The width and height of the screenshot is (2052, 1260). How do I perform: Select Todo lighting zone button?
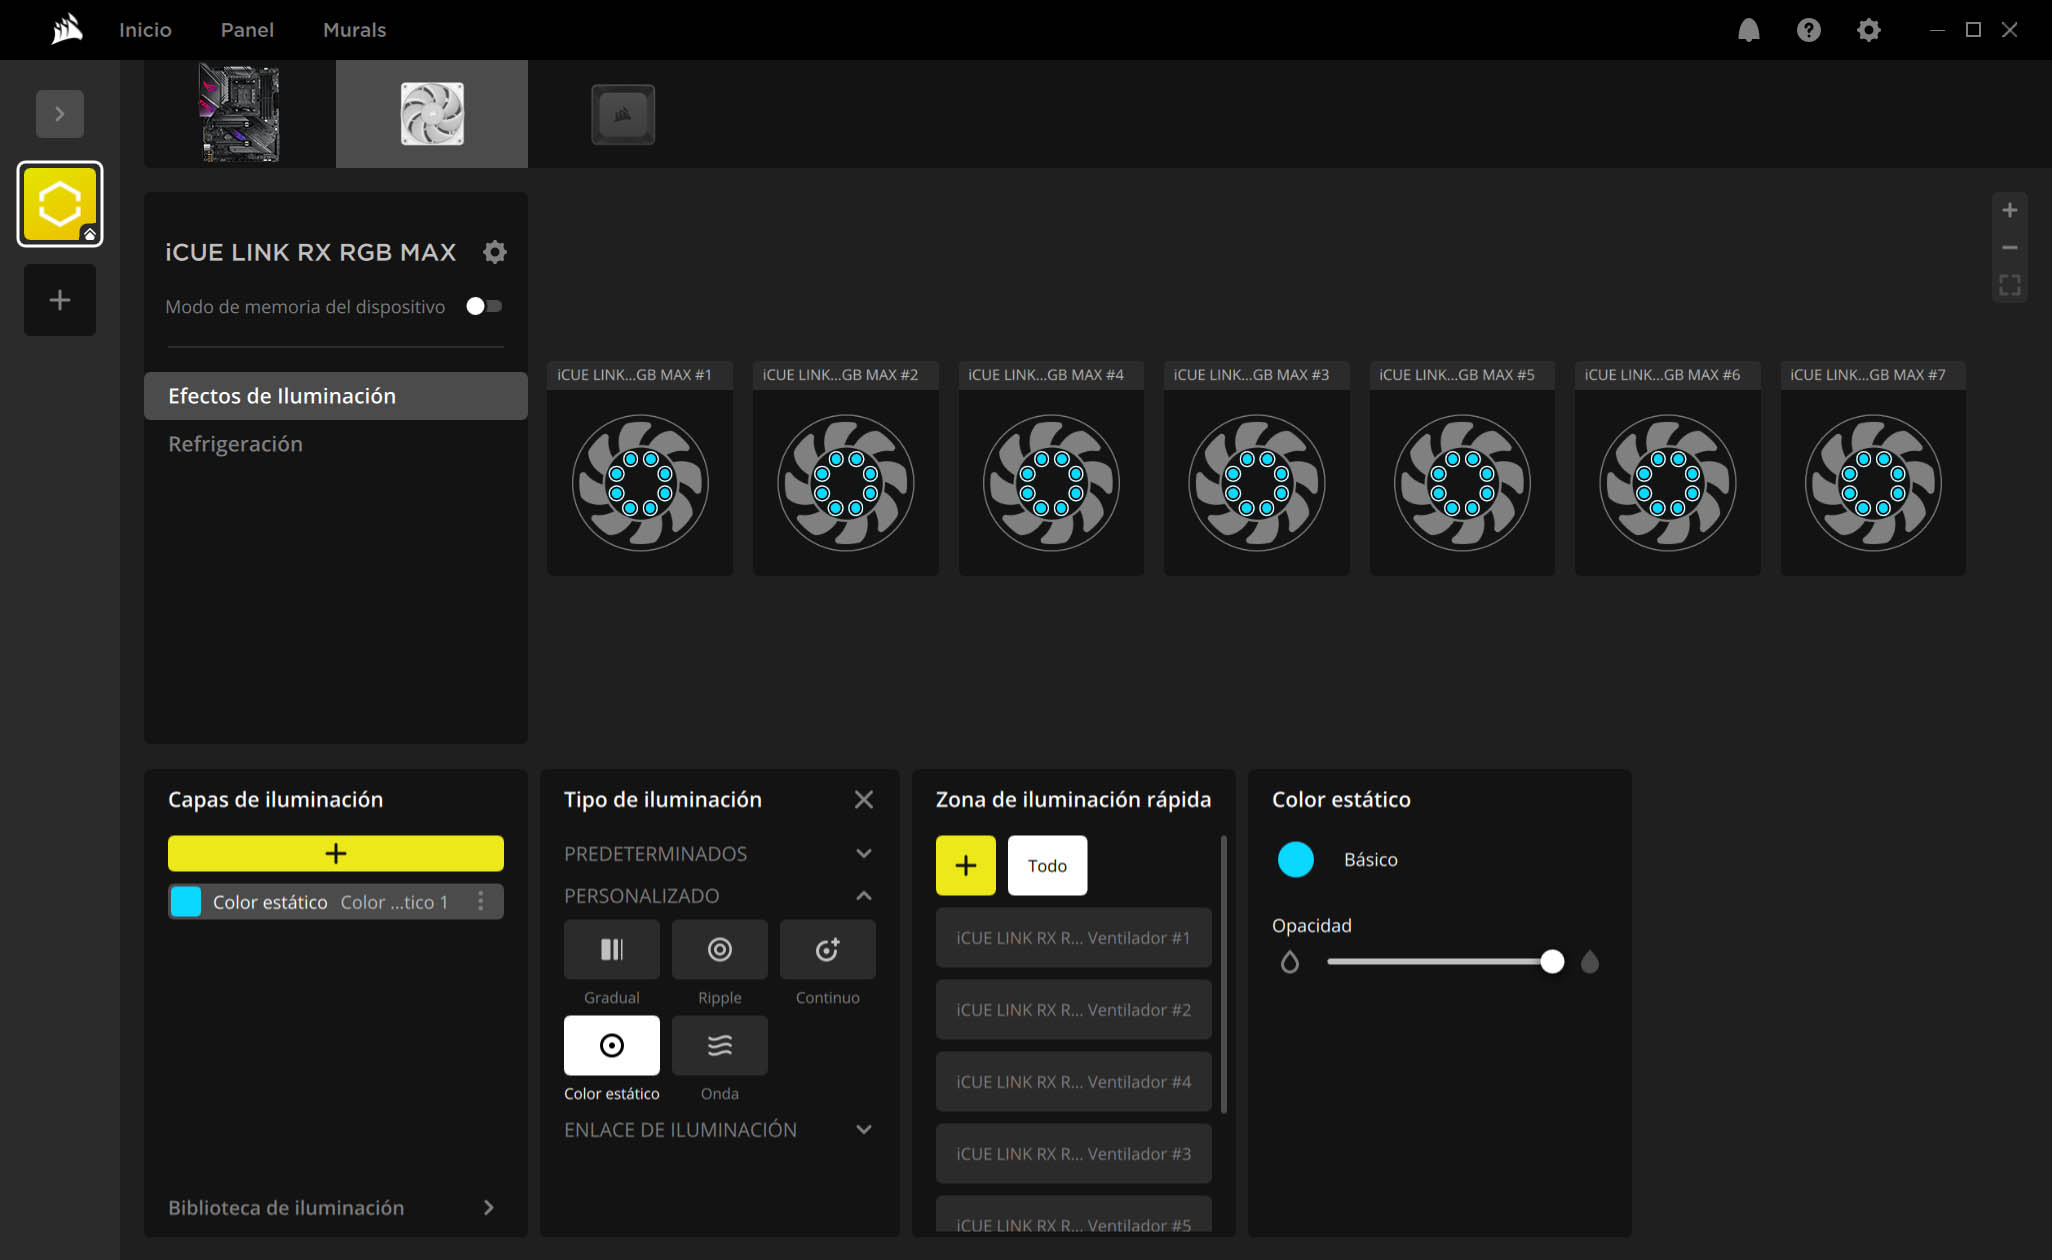click(1047, 865)
